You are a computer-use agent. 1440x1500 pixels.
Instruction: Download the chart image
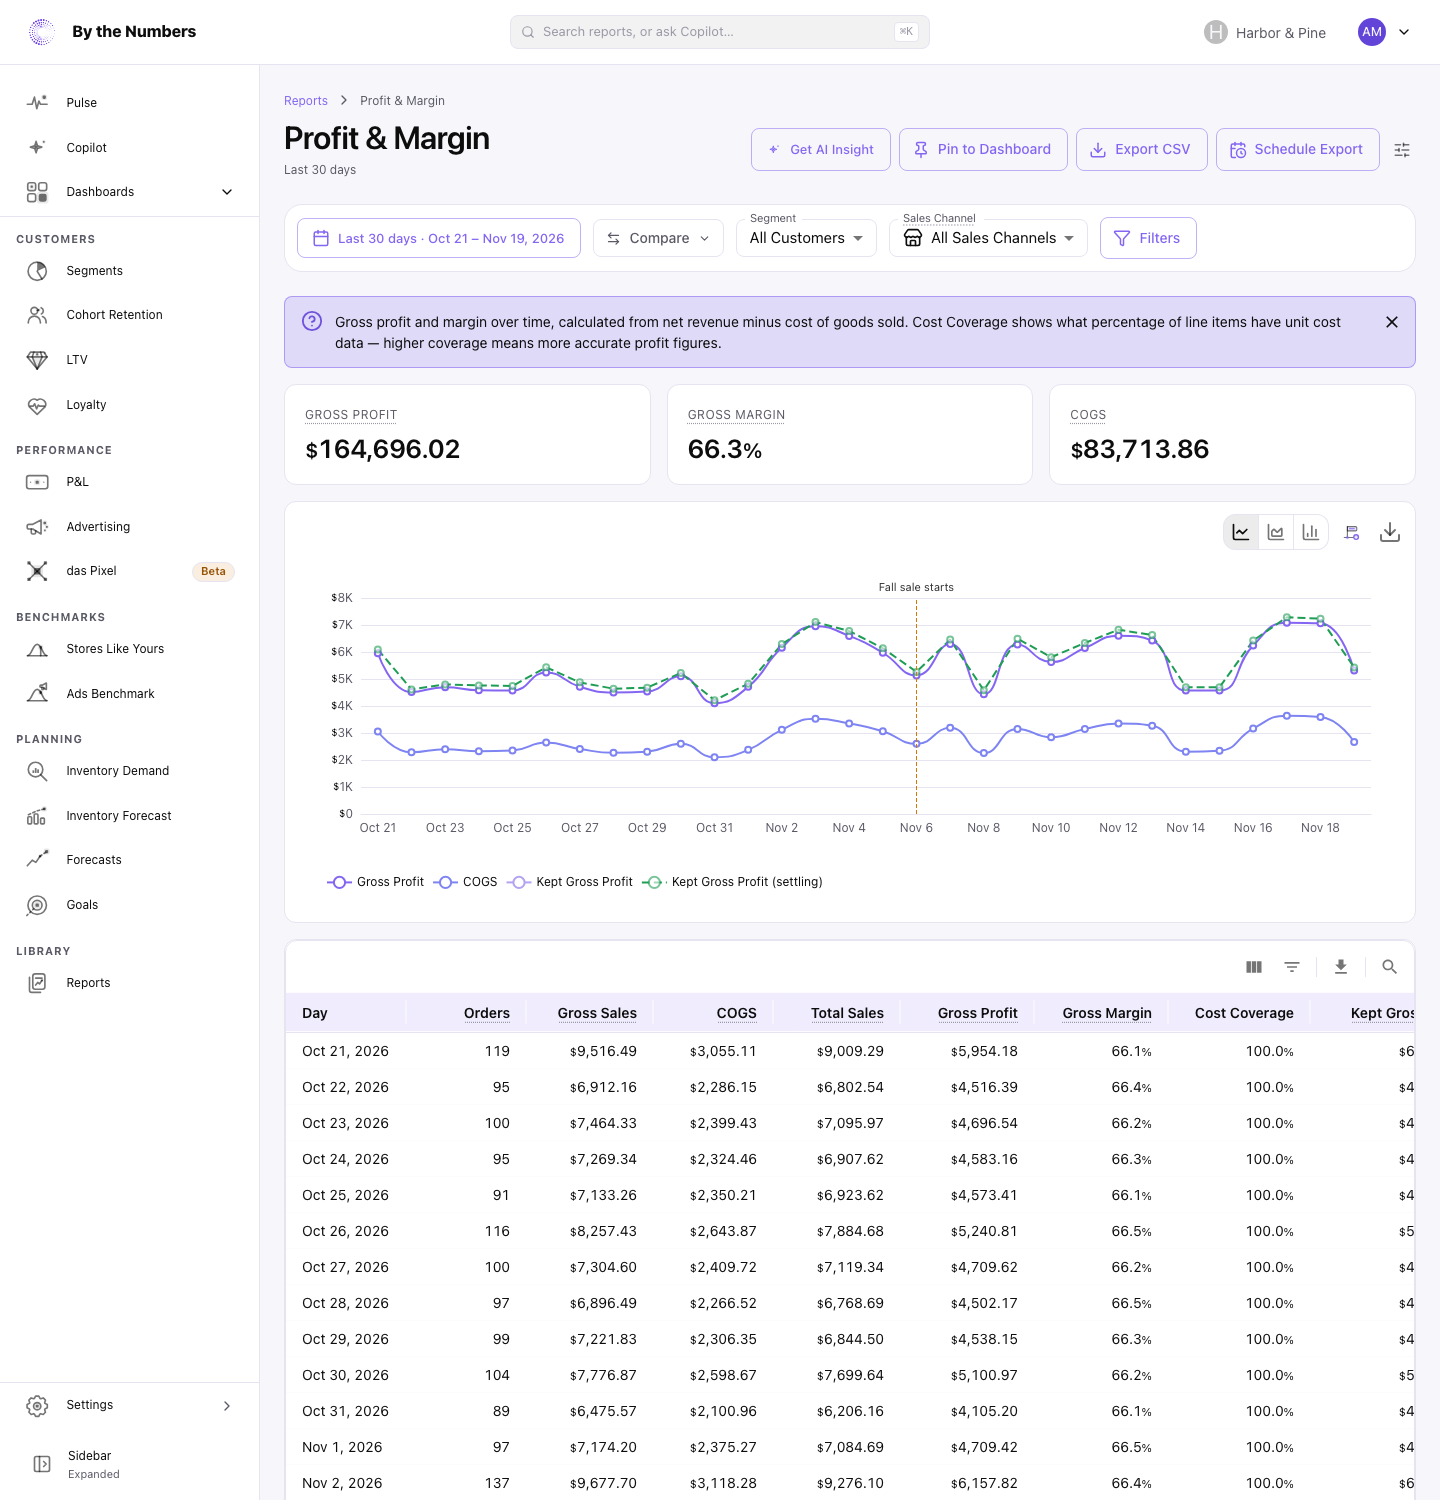coord(1390,532)
